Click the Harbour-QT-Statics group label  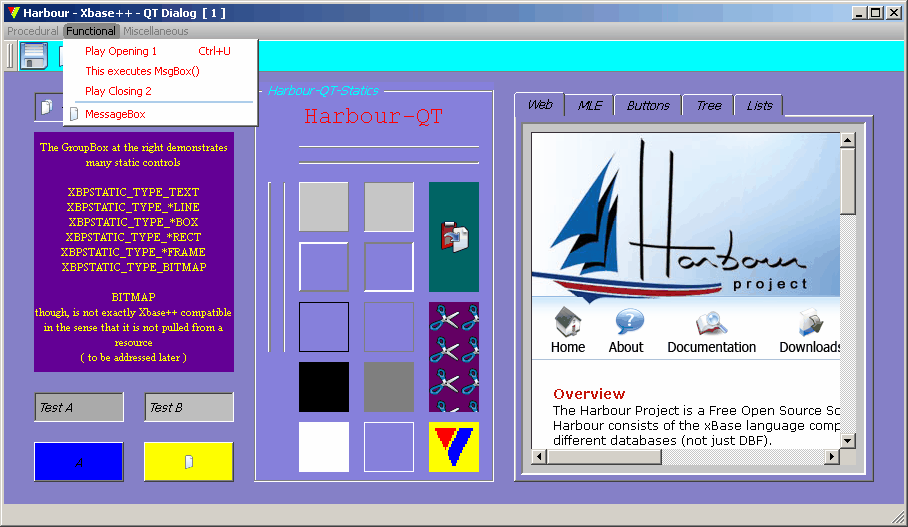(x=323, y=90)
